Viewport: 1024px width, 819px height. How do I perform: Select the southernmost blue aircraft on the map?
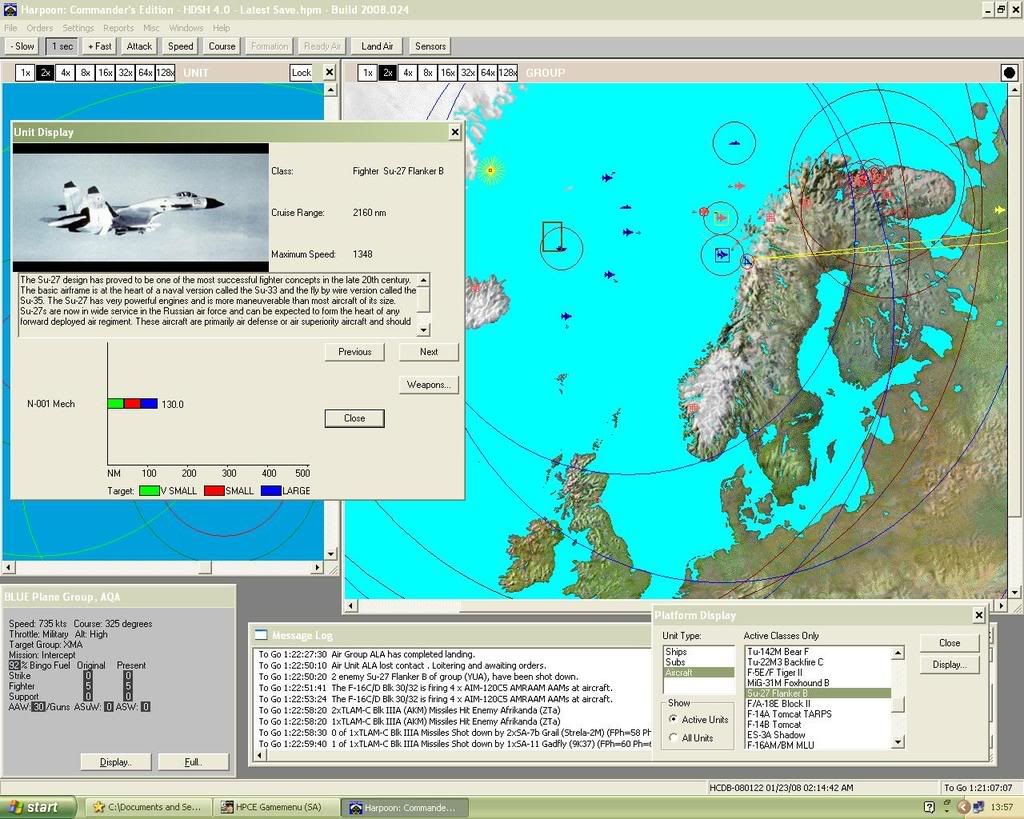click(566, 316)
